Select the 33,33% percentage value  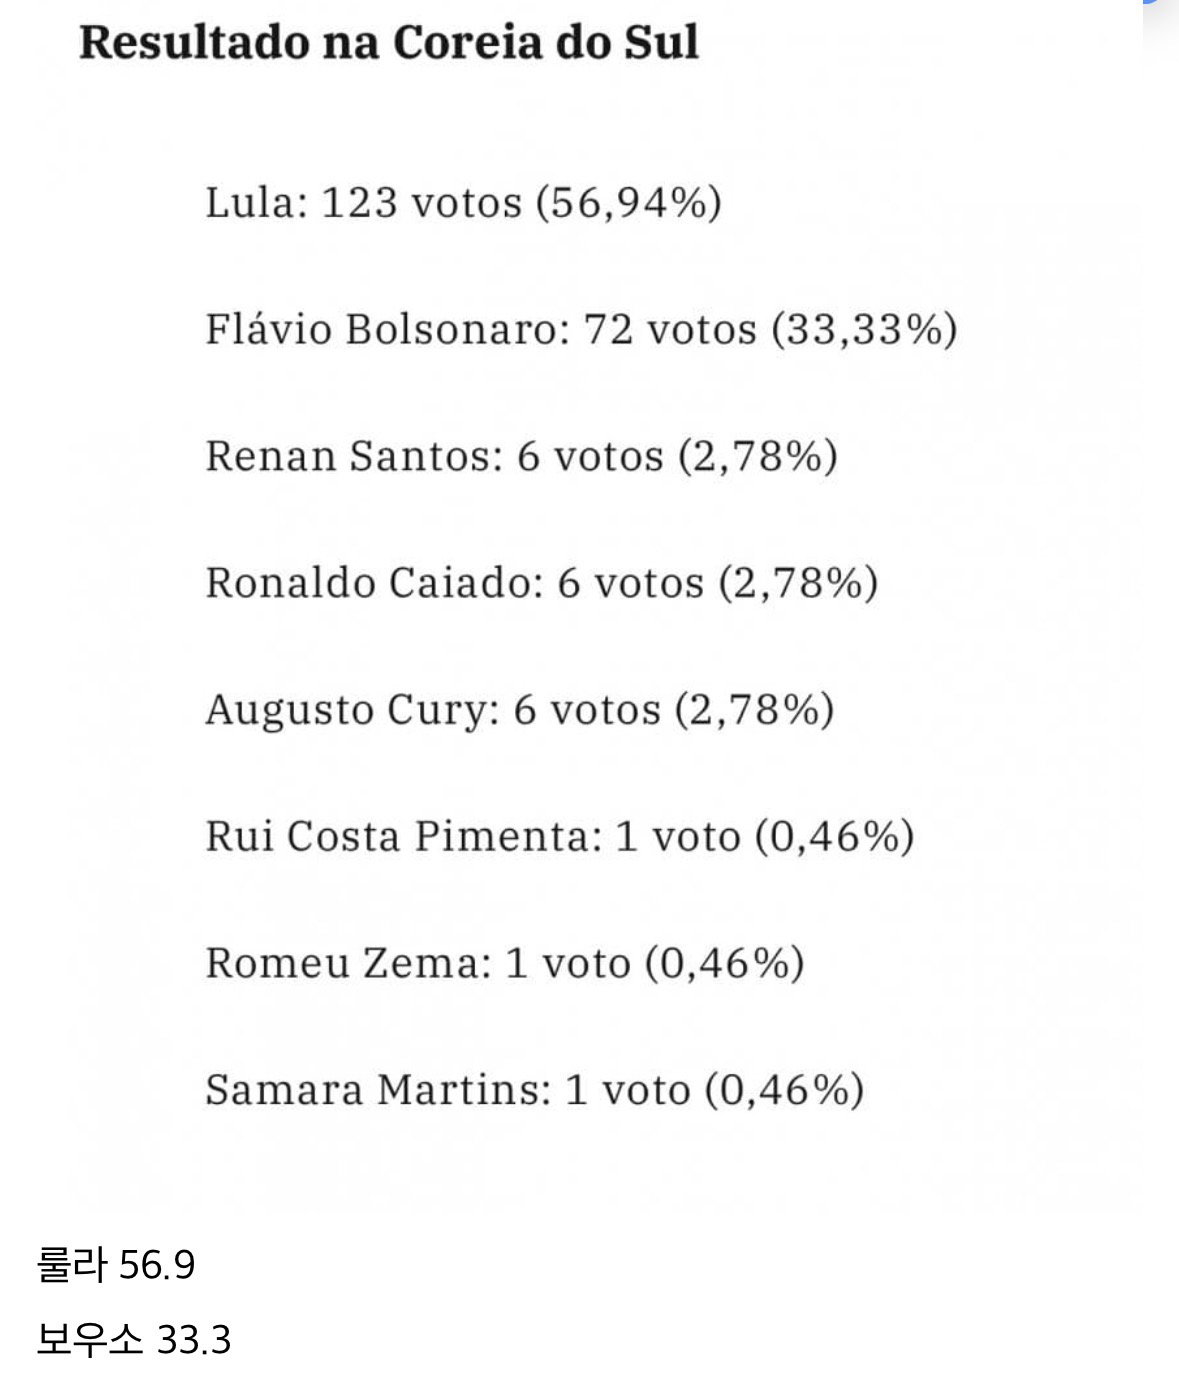pyautogui.click(x=864, y=330)
